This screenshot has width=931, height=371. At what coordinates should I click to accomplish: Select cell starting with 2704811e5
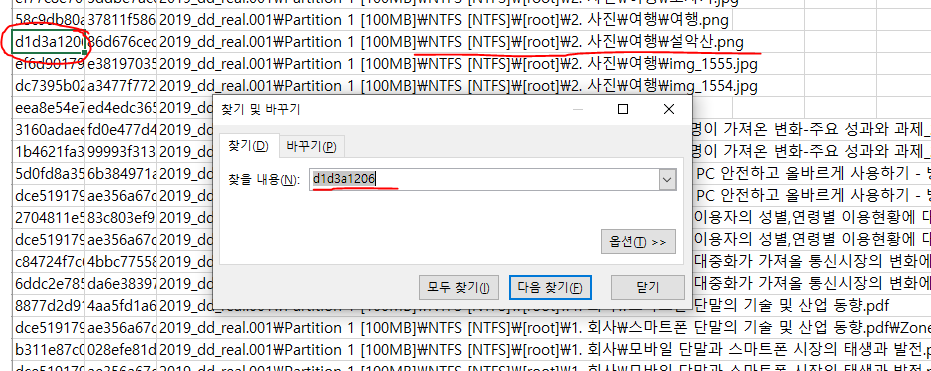[49, 218]
